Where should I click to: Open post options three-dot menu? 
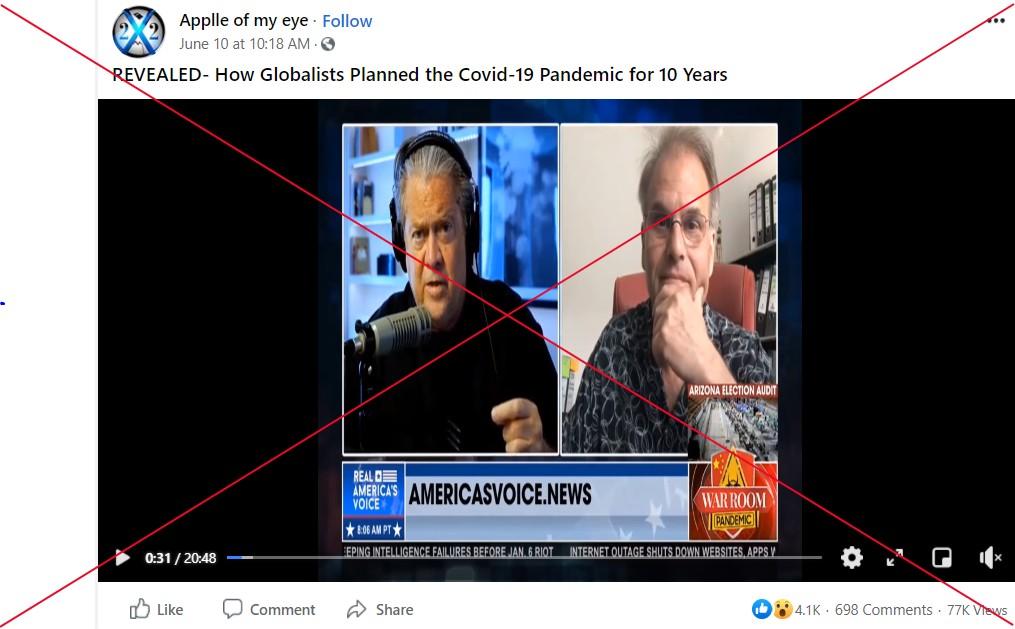[996, 21]
